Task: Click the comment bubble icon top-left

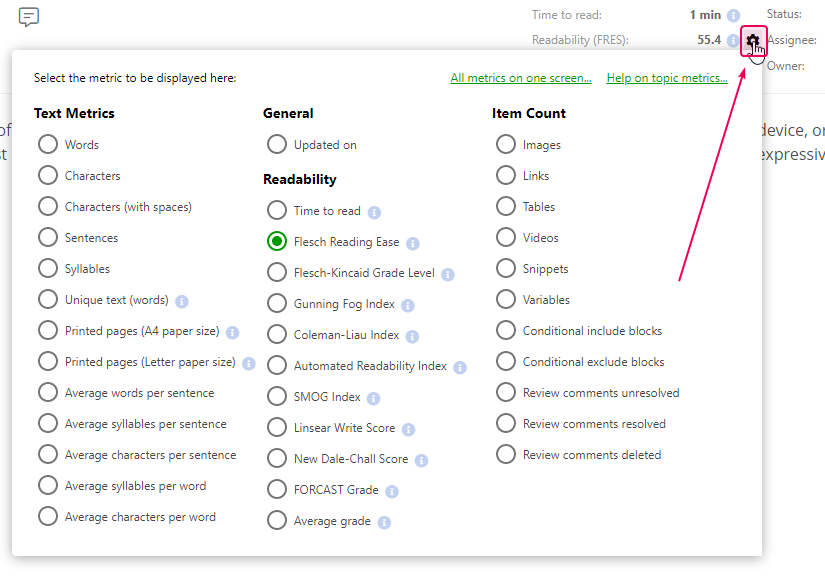Action: [28, 17]
